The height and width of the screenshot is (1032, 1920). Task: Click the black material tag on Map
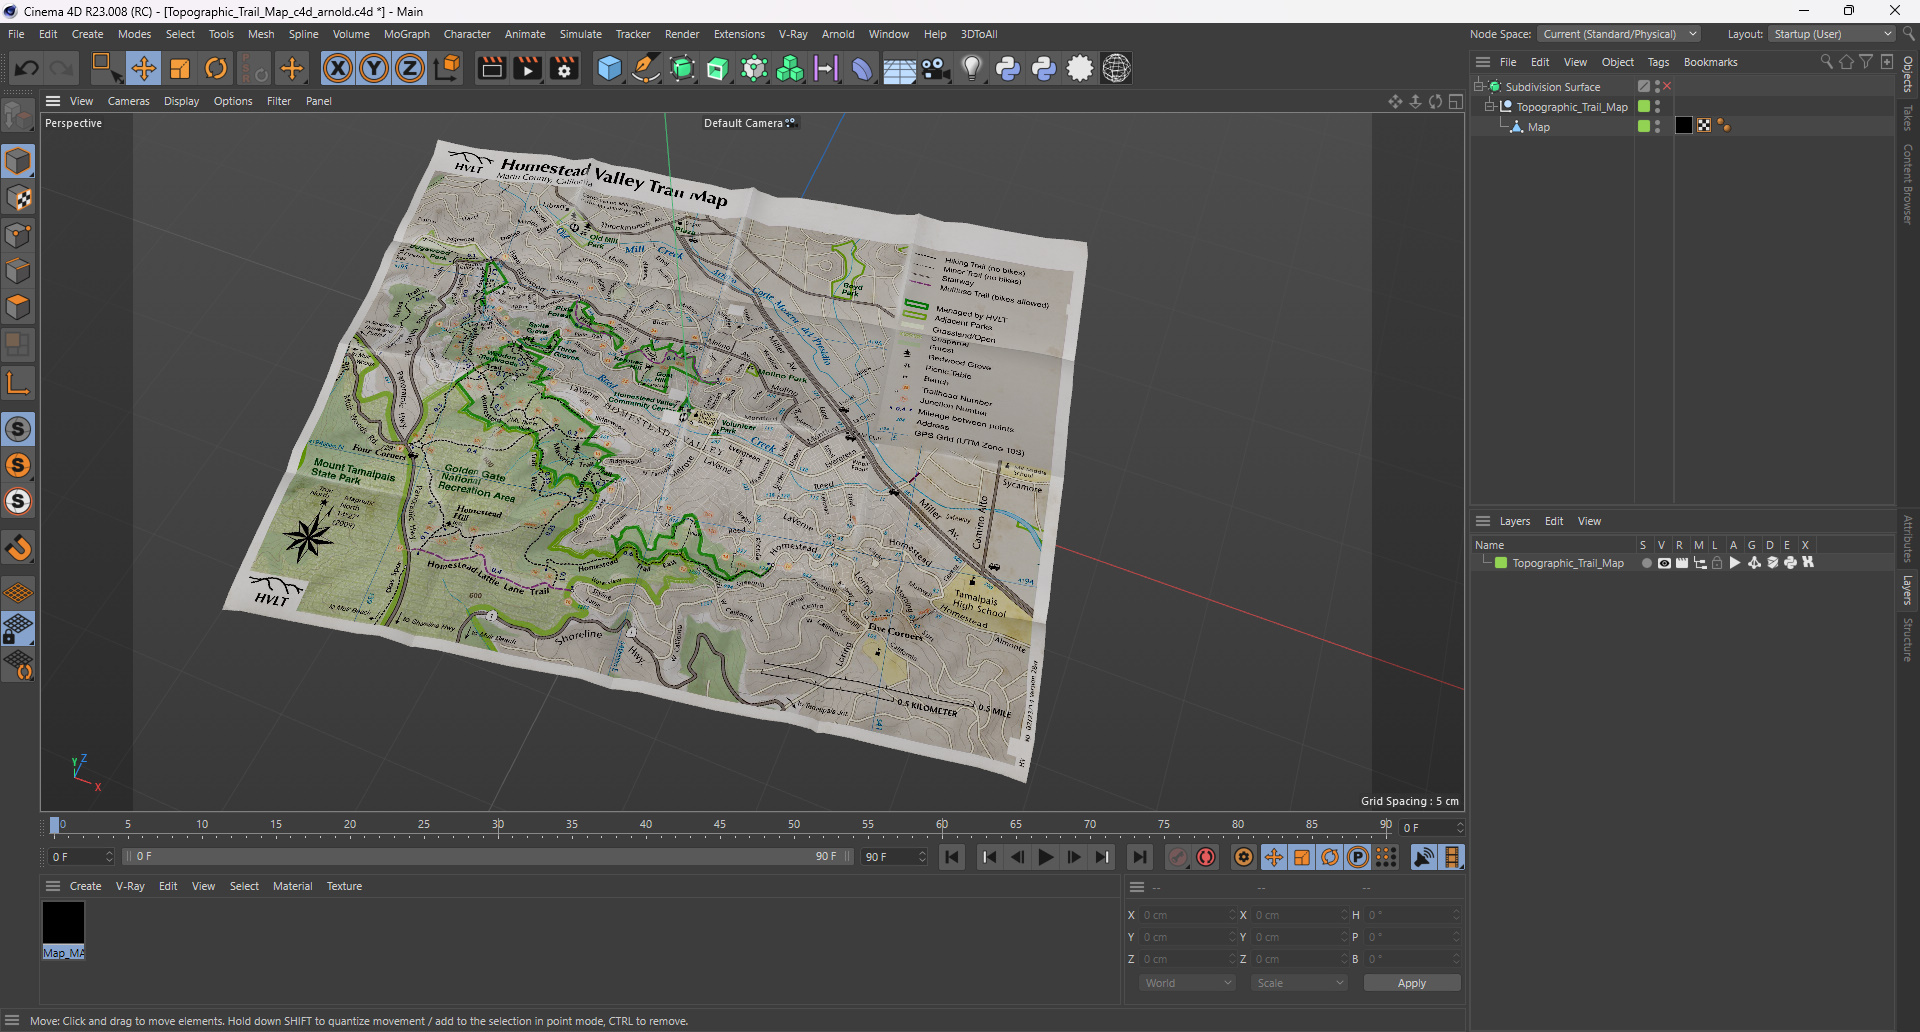(x=1684, y=125)
